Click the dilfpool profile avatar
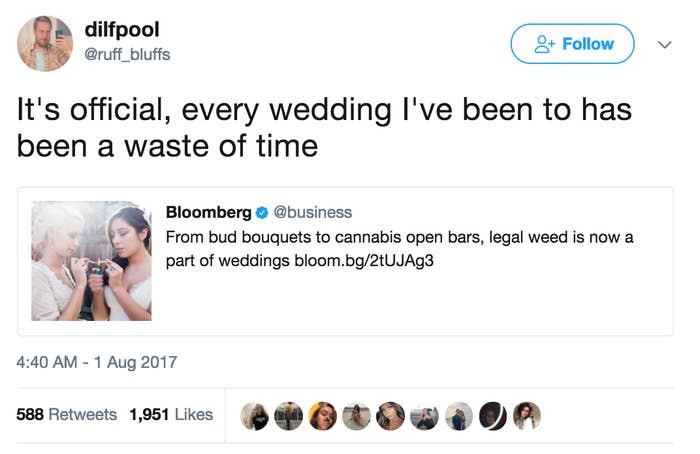The width and height of the screenshot is (700, 454). (45, 44)
